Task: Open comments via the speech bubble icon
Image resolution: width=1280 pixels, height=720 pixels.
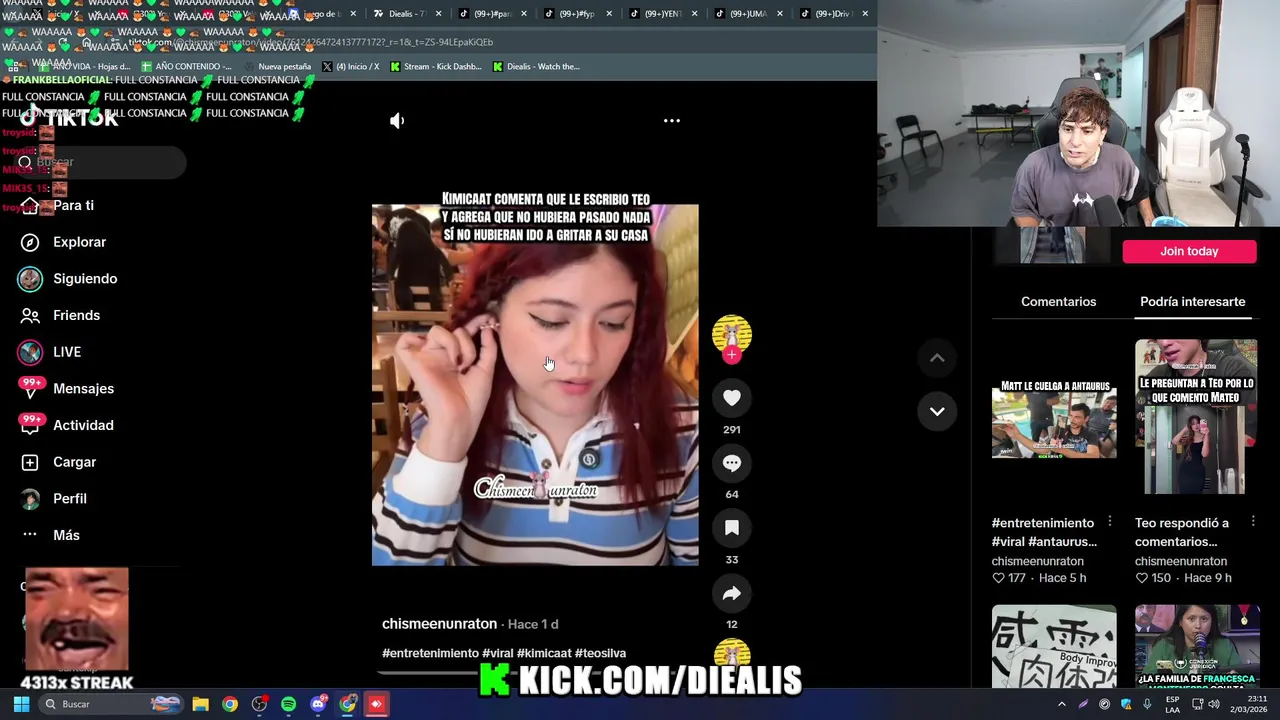Action: [x=732, y=463]
